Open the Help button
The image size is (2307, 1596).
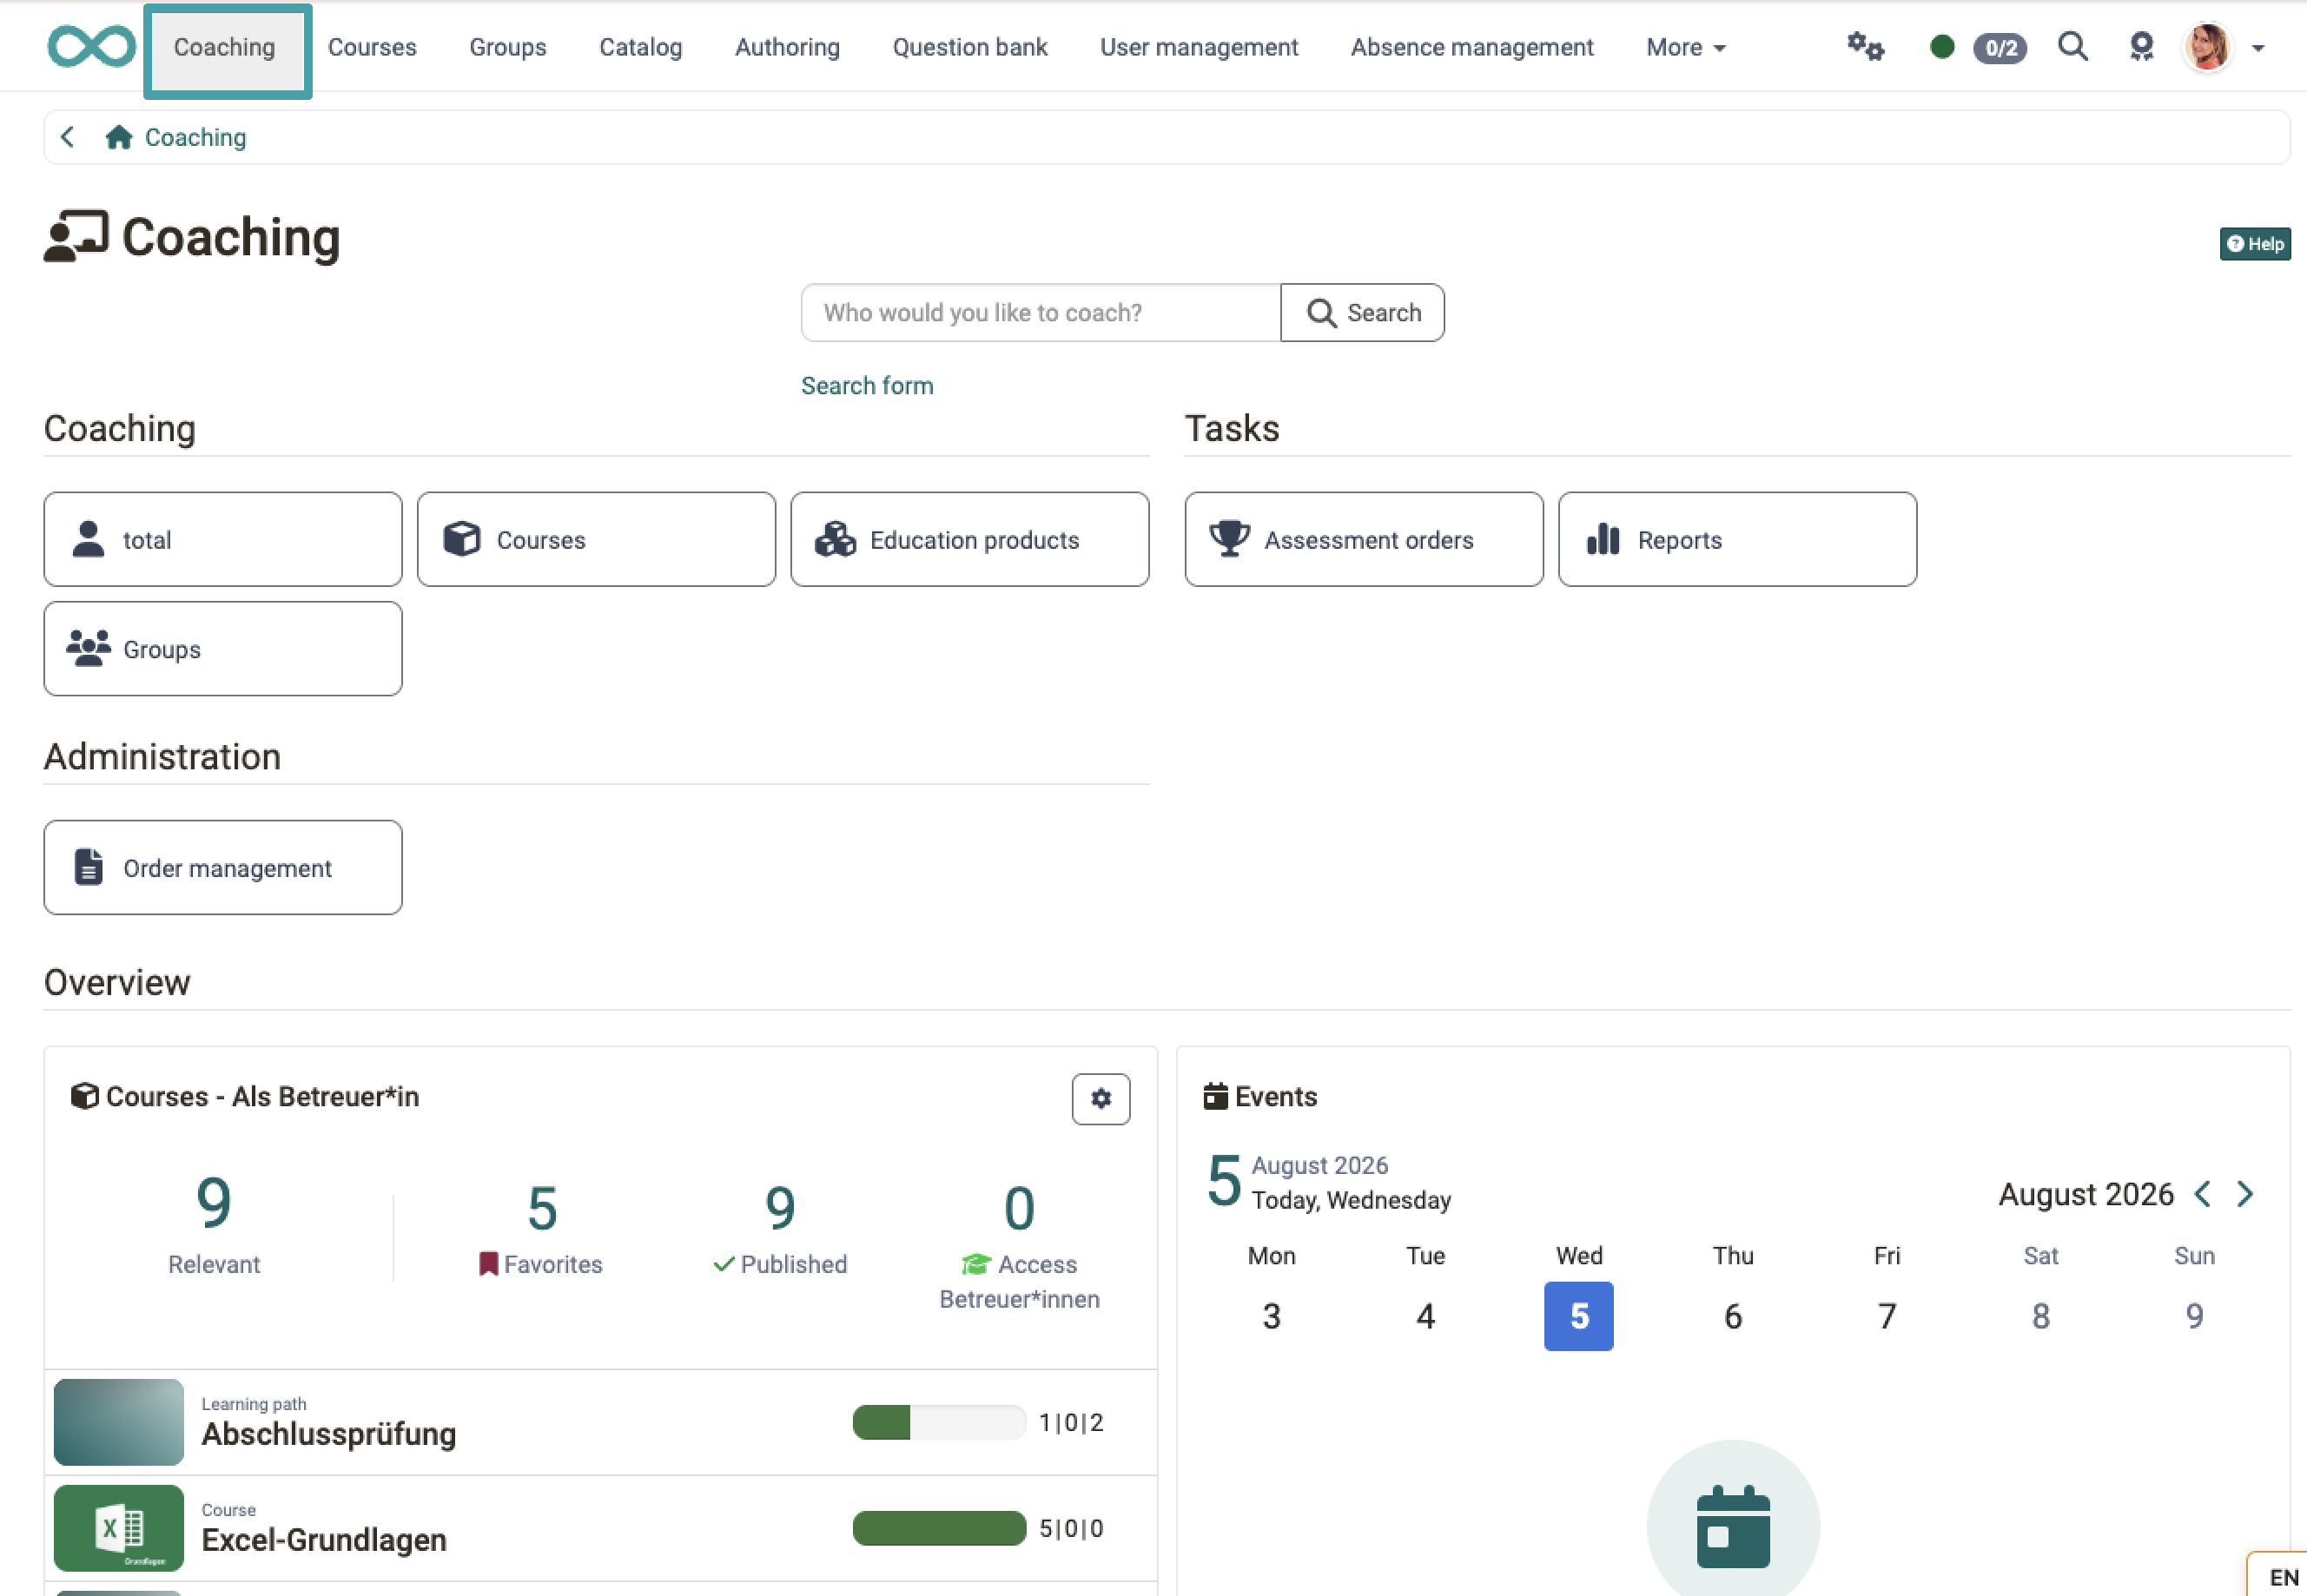click(x=2255, y=244)
